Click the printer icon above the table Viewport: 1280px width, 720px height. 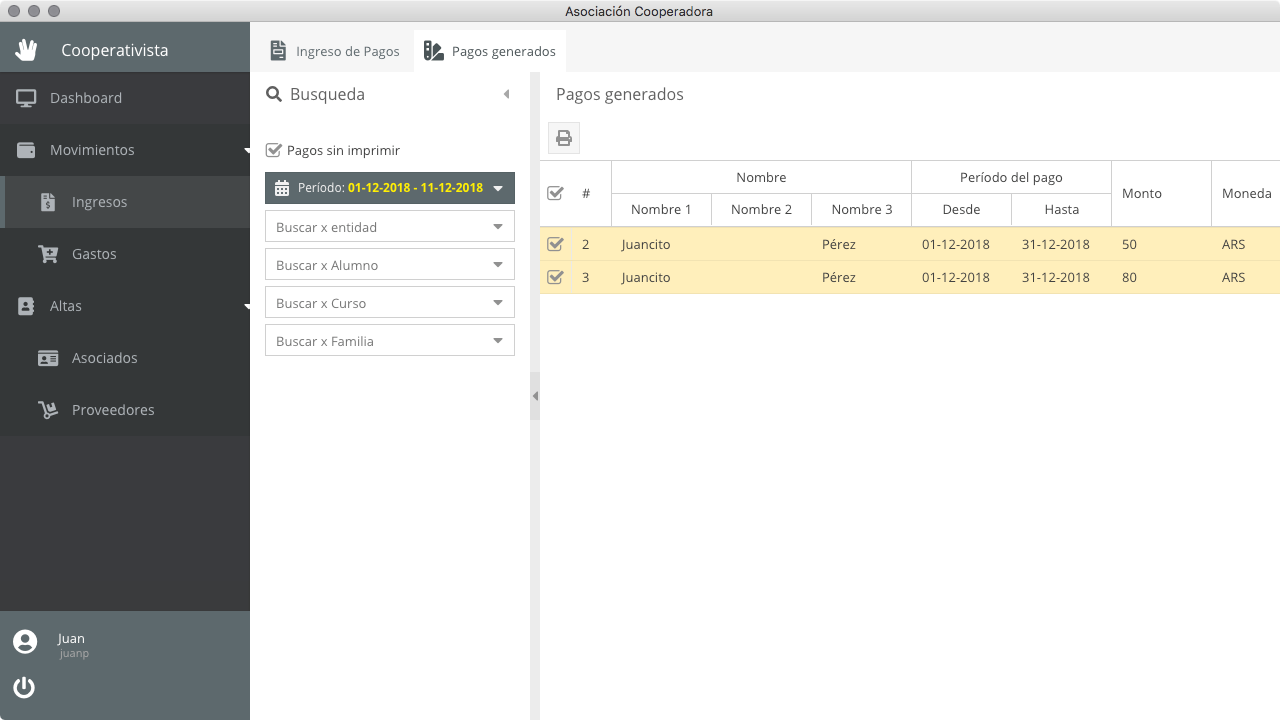click(x=564, y=138)
